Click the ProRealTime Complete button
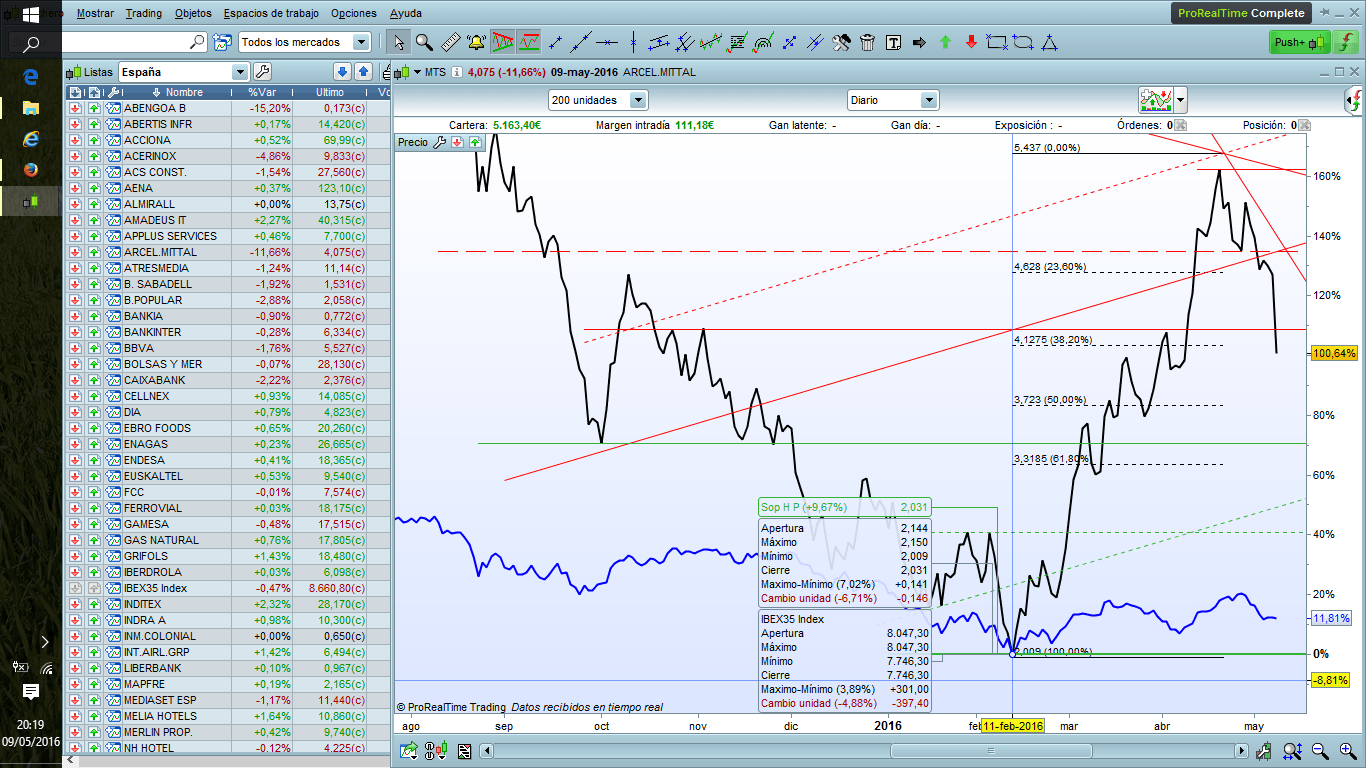The width and height of the screenshot is (1366, 768). (x=1241, y=13)
